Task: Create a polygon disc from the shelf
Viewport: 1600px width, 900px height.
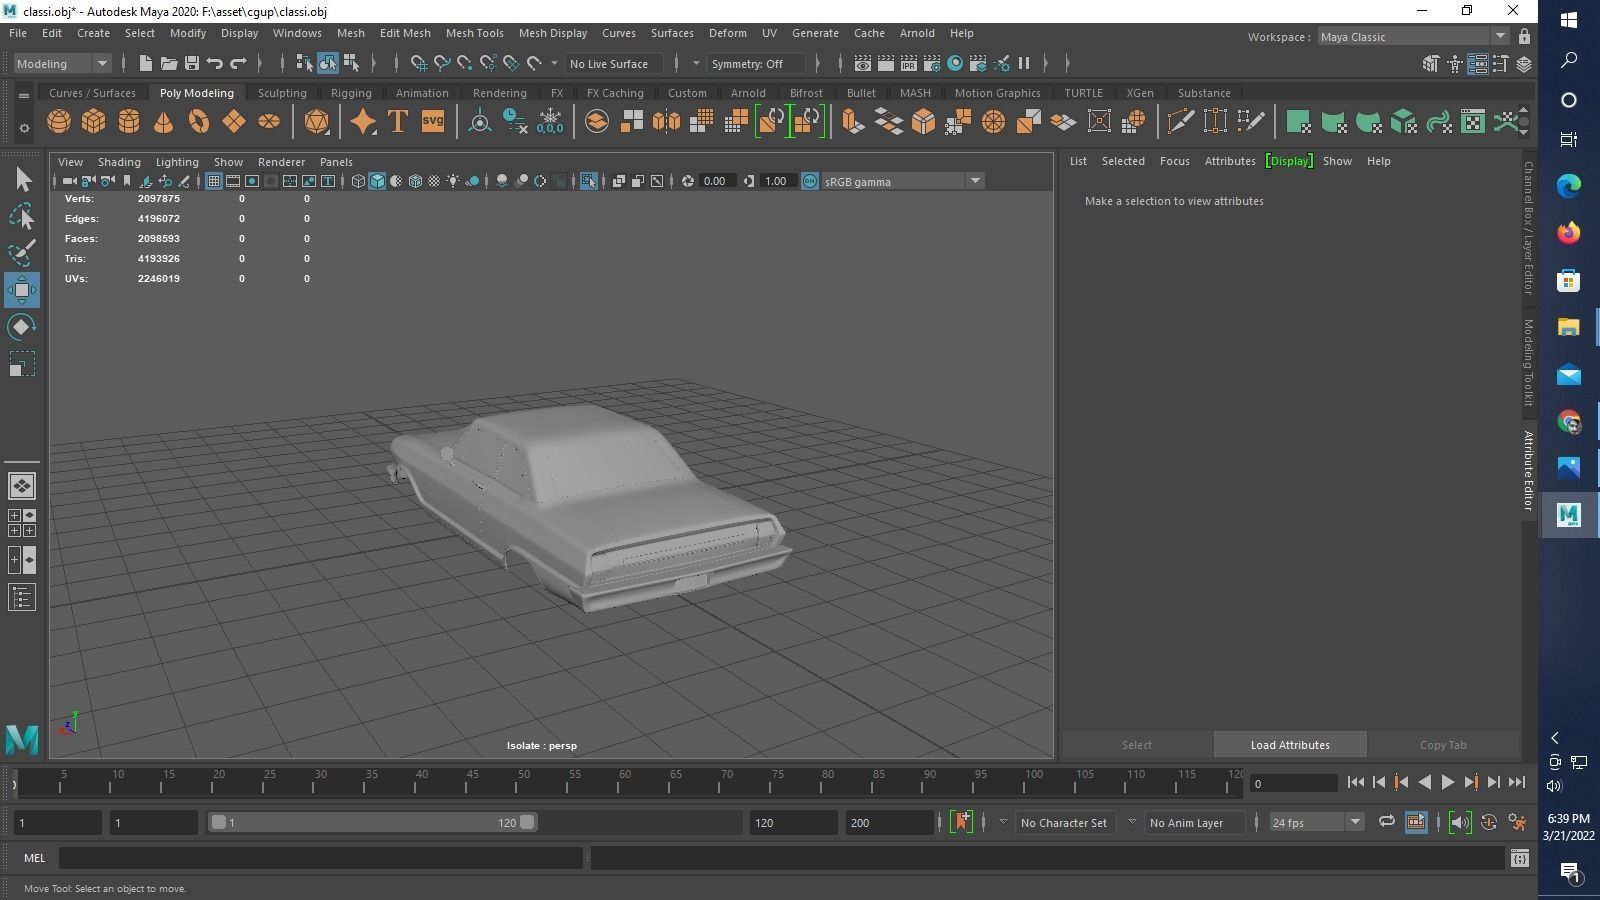Action: click(269, 122)
